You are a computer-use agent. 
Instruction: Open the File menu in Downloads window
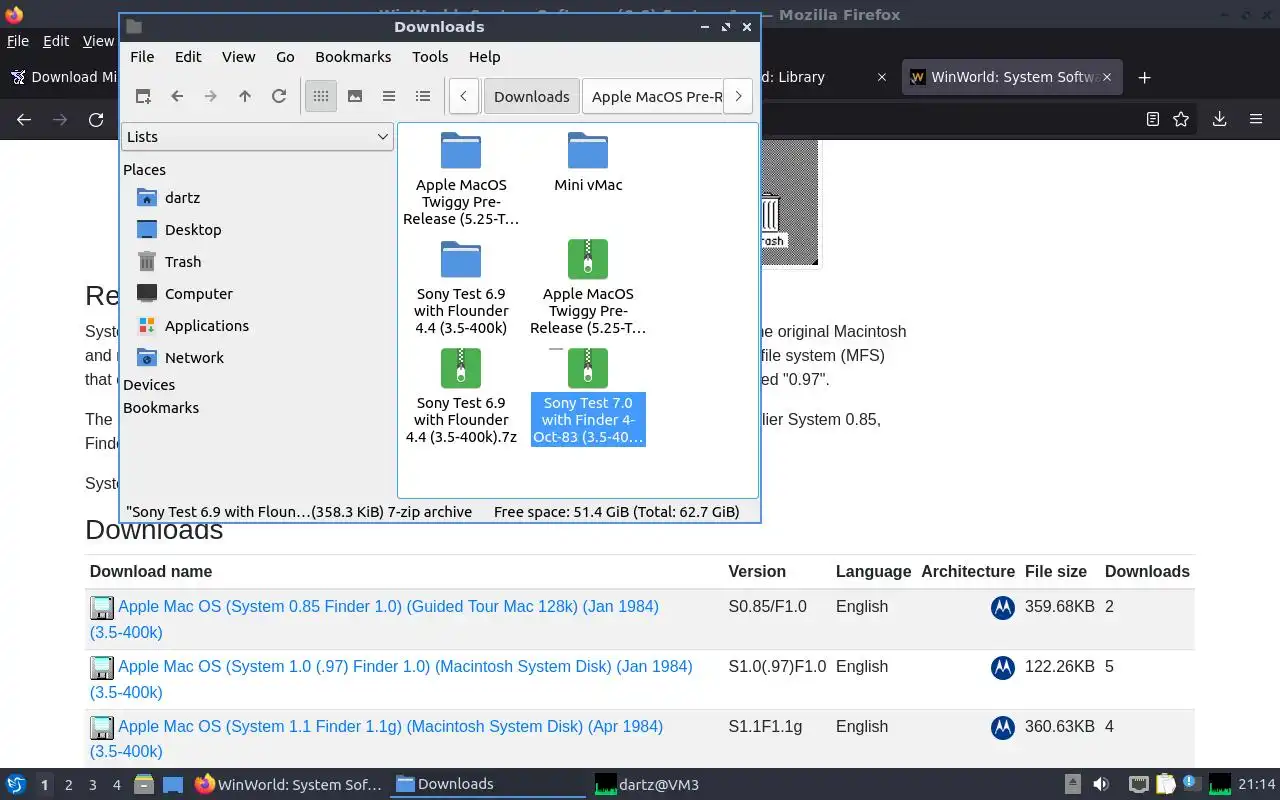[142, 57]
